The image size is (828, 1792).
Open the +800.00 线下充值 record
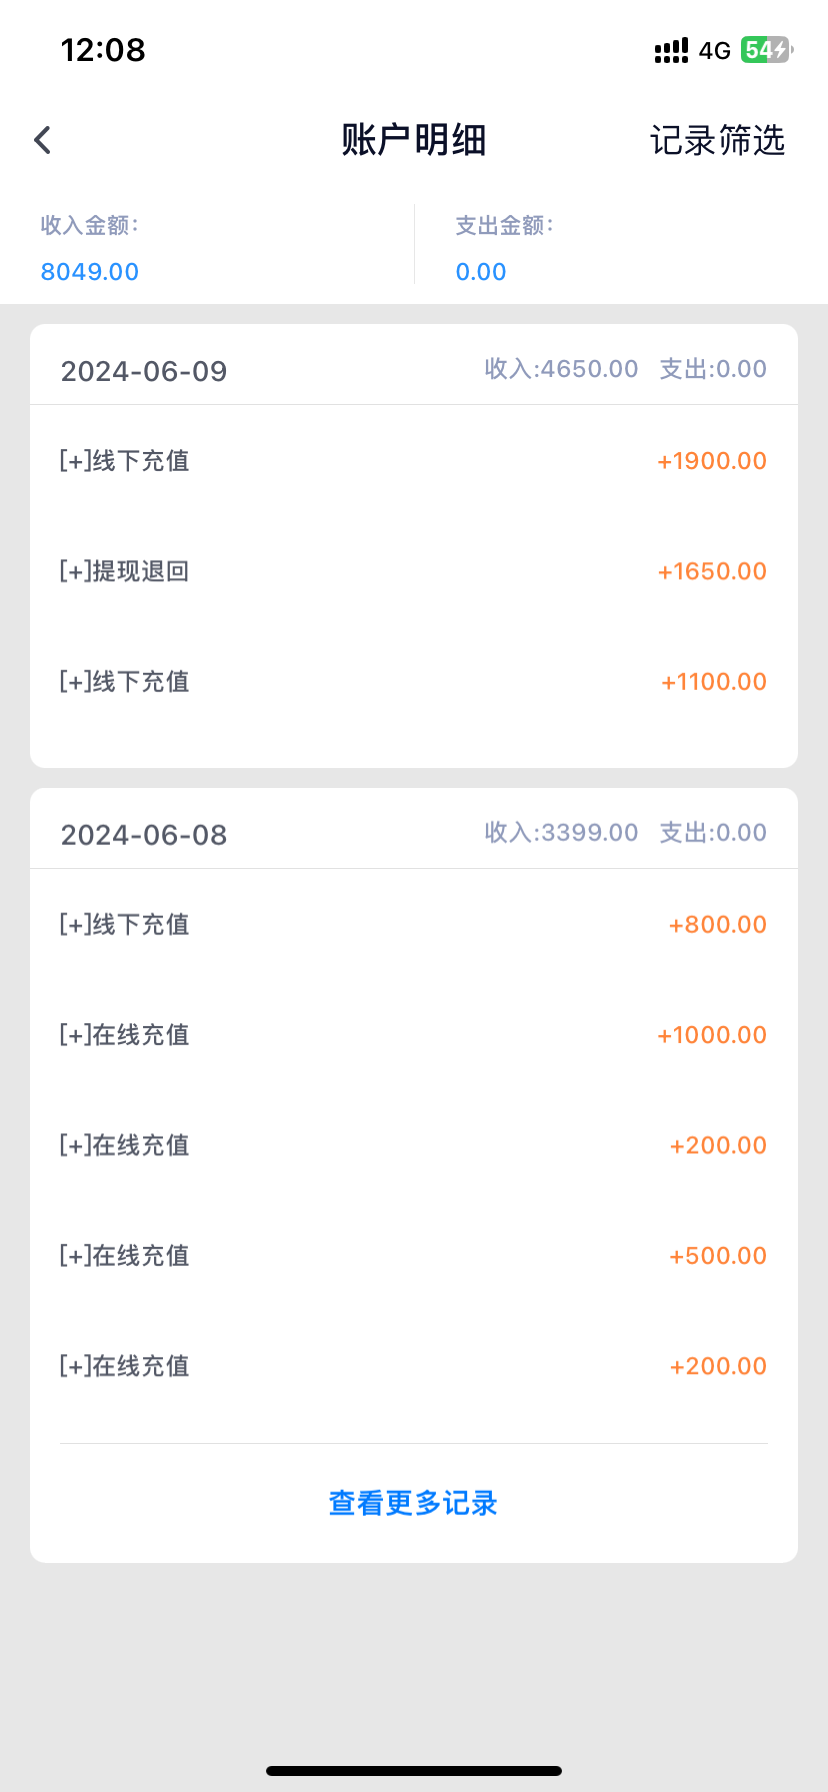[x=413, y=925]
